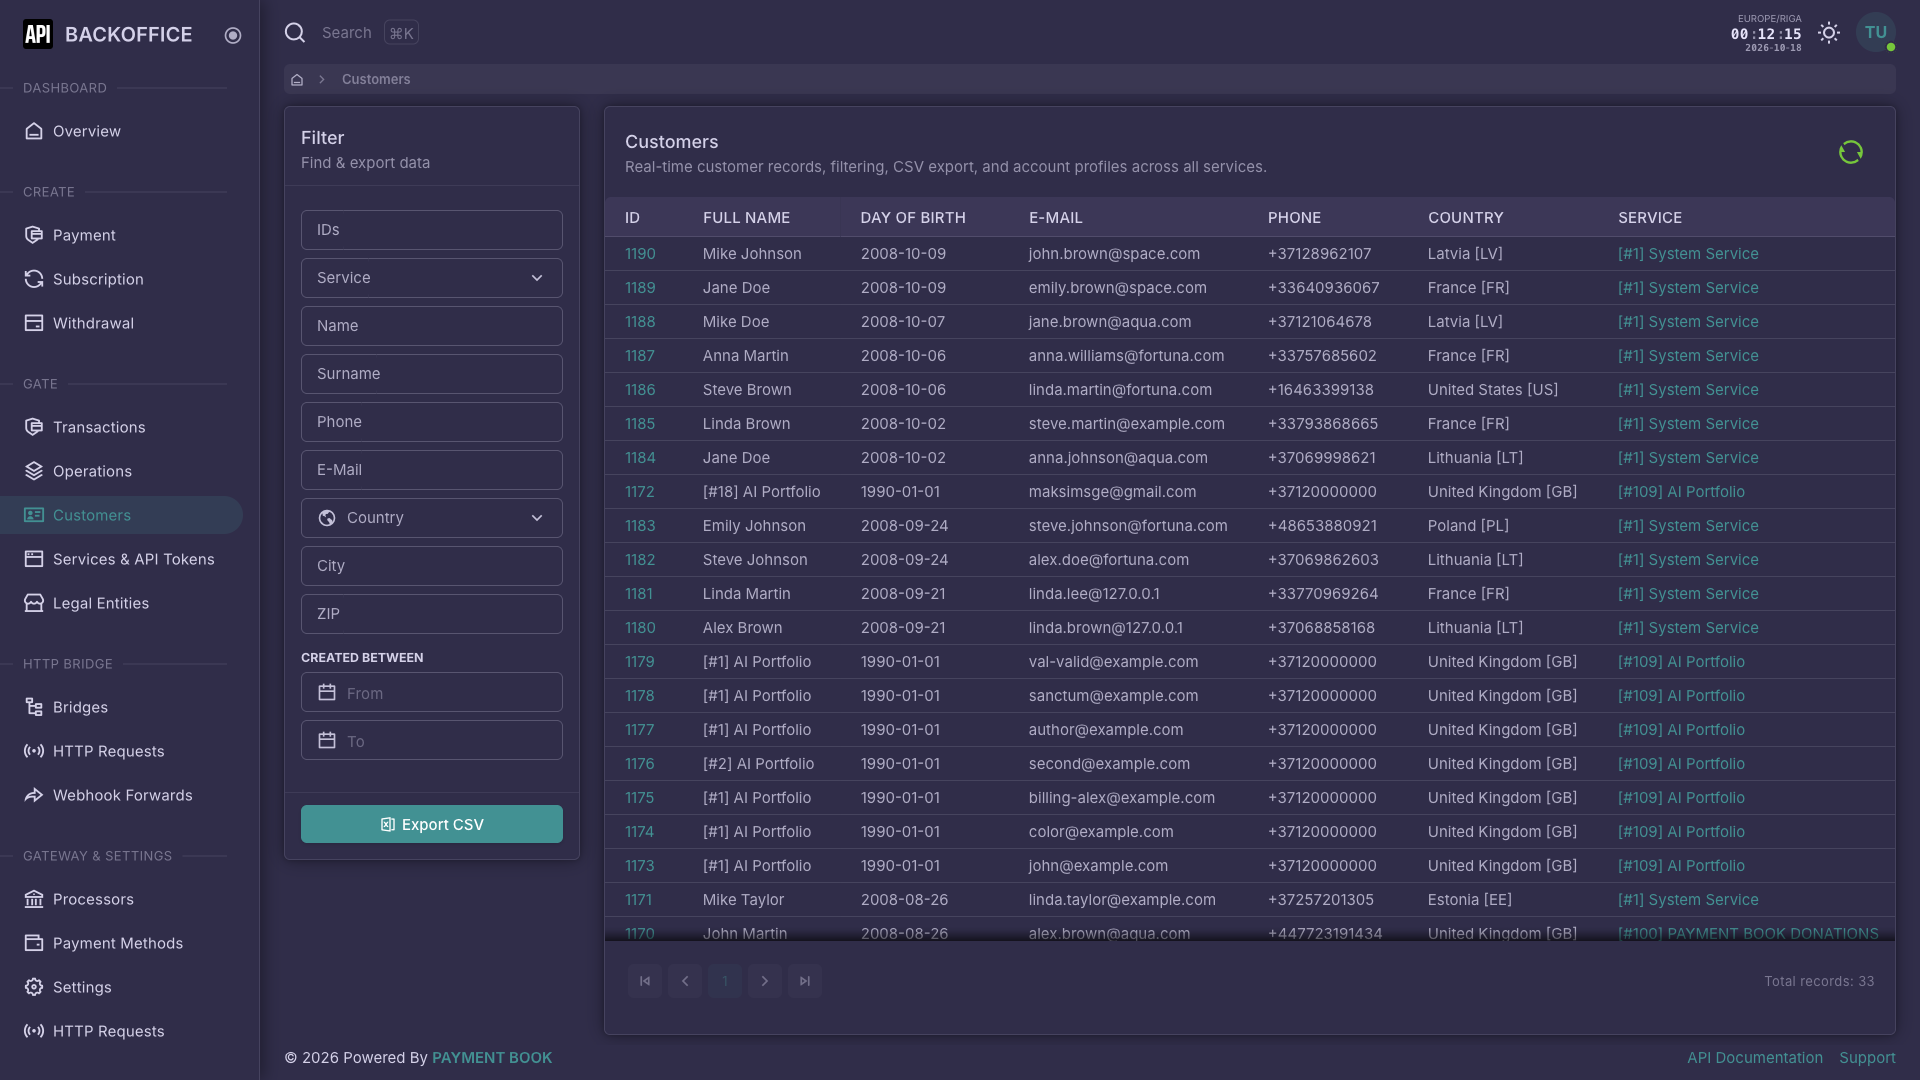The height and width of the screenshot is (1080, 1920).
Task: Refresh the customers table
Action: click(x=1851, y=152)
